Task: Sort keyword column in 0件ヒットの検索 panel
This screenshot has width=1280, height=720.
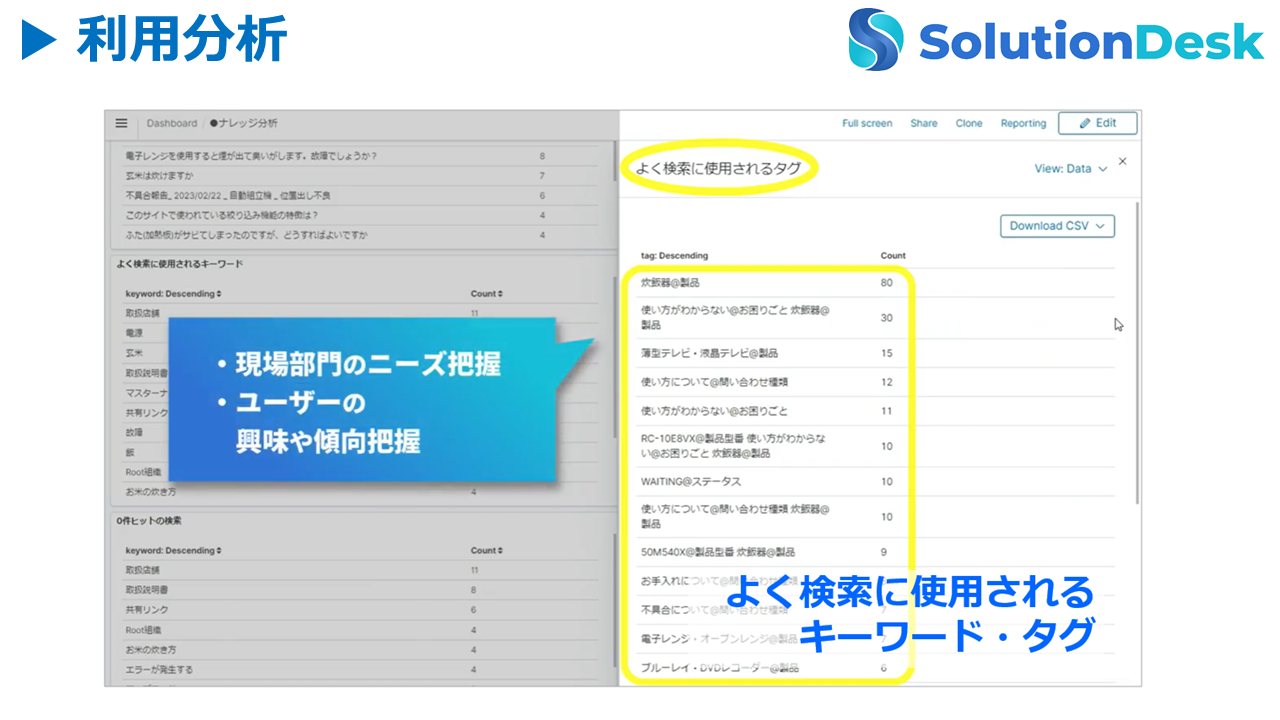Action: (173, 551)
